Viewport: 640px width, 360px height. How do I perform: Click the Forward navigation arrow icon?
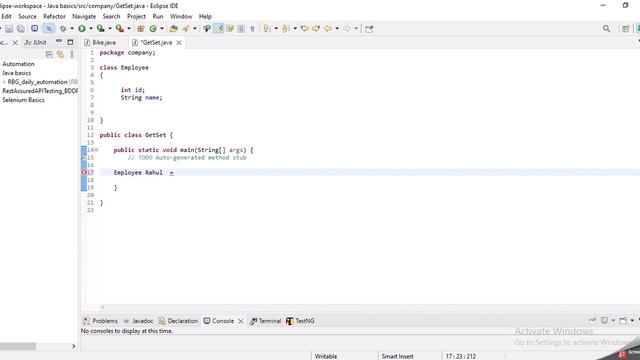[347, 29]
